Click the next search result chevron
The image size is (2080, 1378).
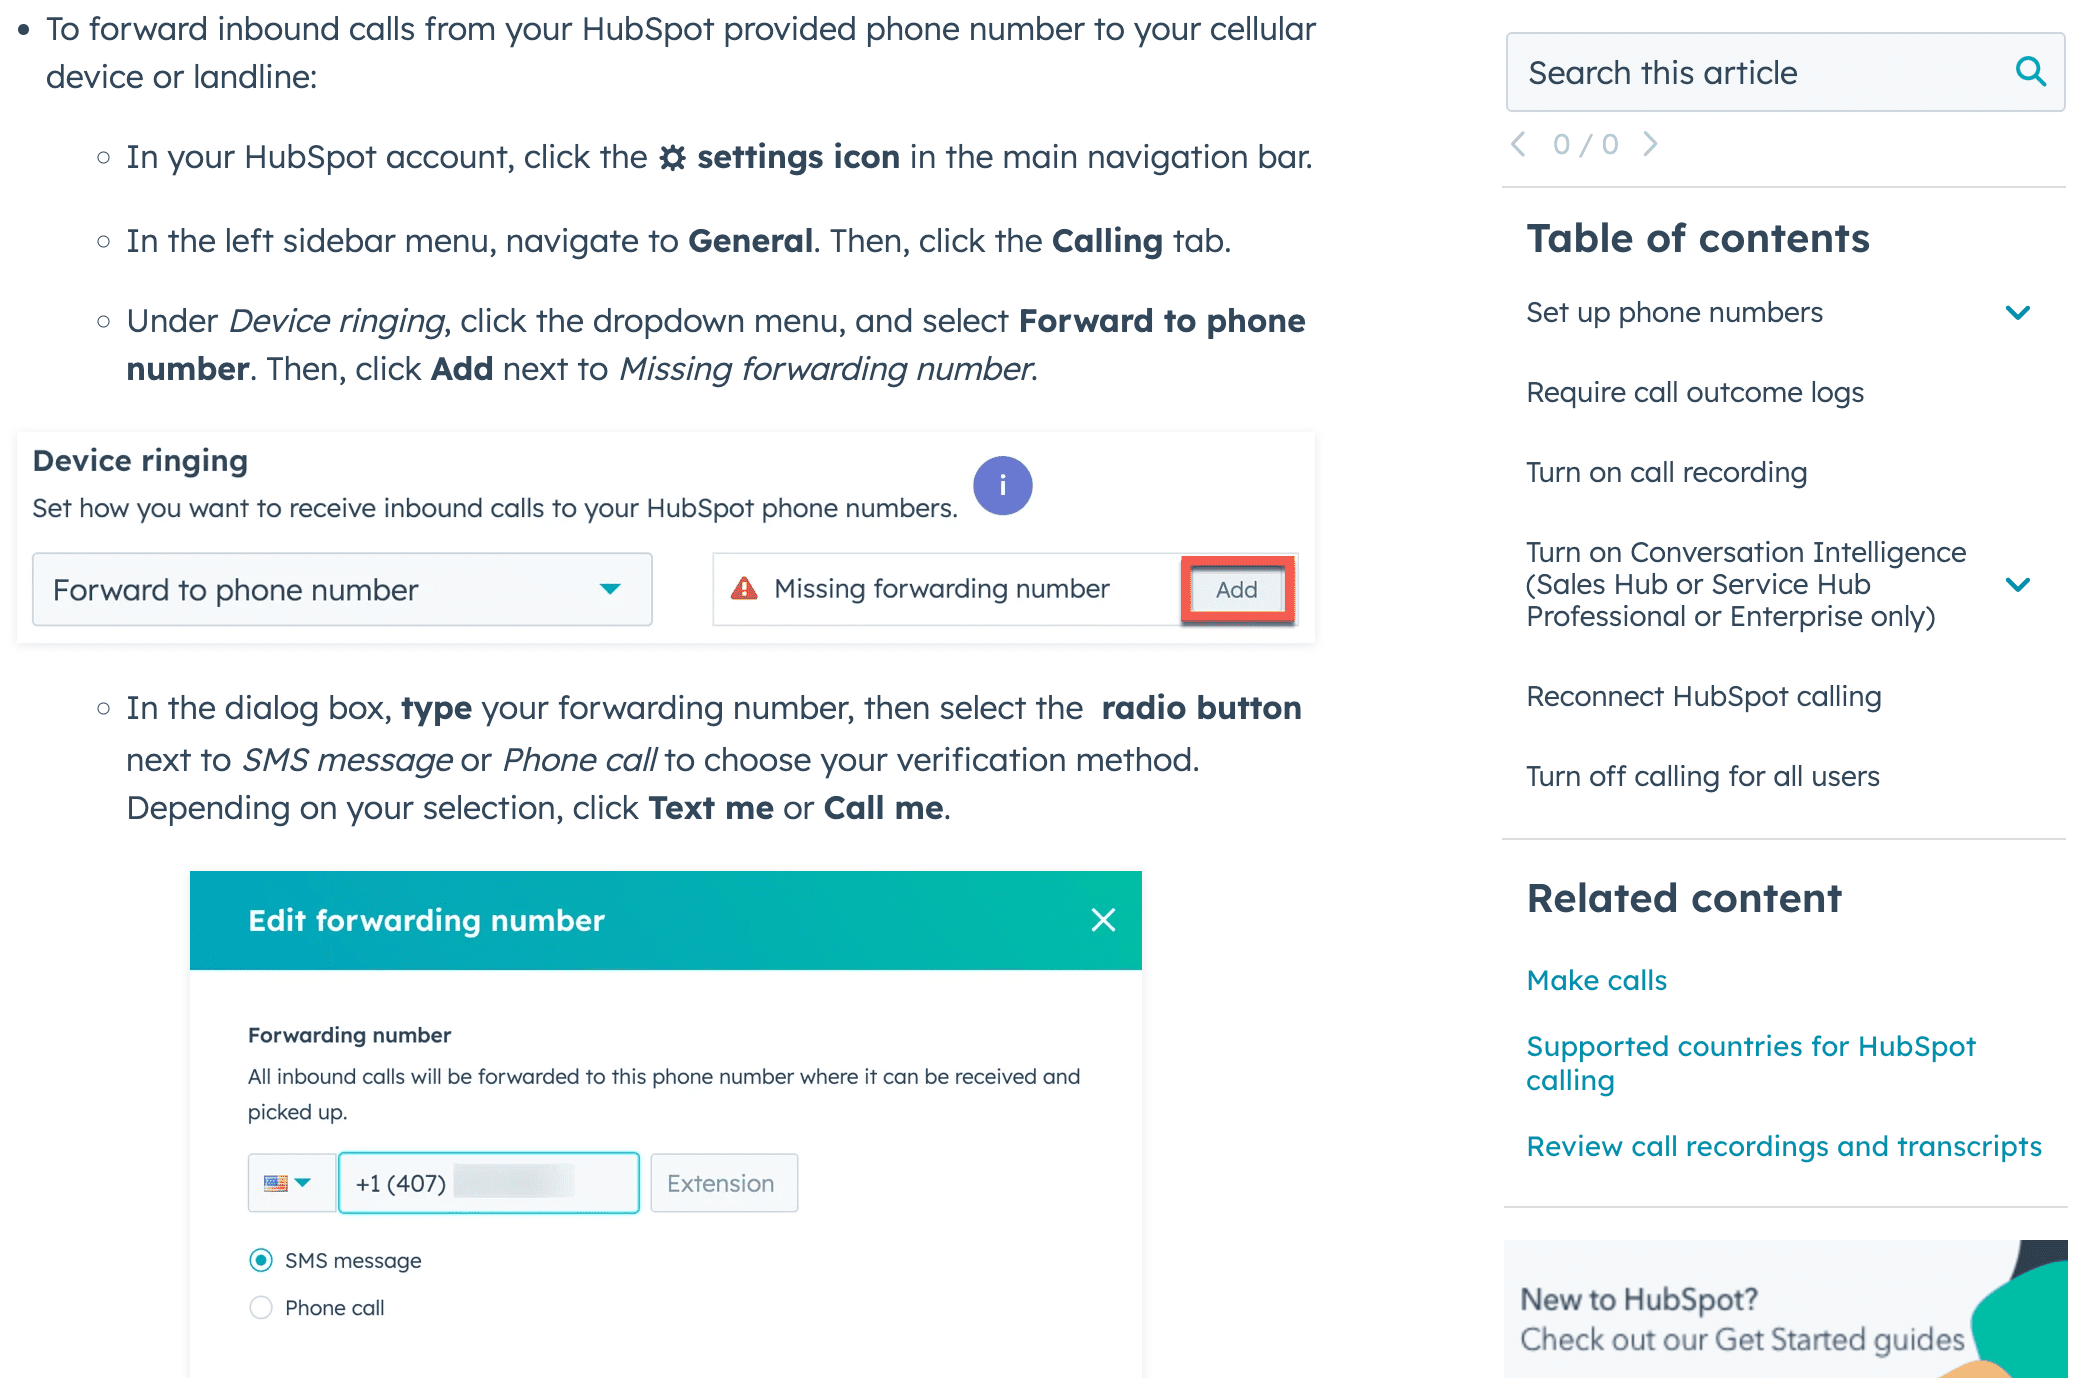(1651, 143)
